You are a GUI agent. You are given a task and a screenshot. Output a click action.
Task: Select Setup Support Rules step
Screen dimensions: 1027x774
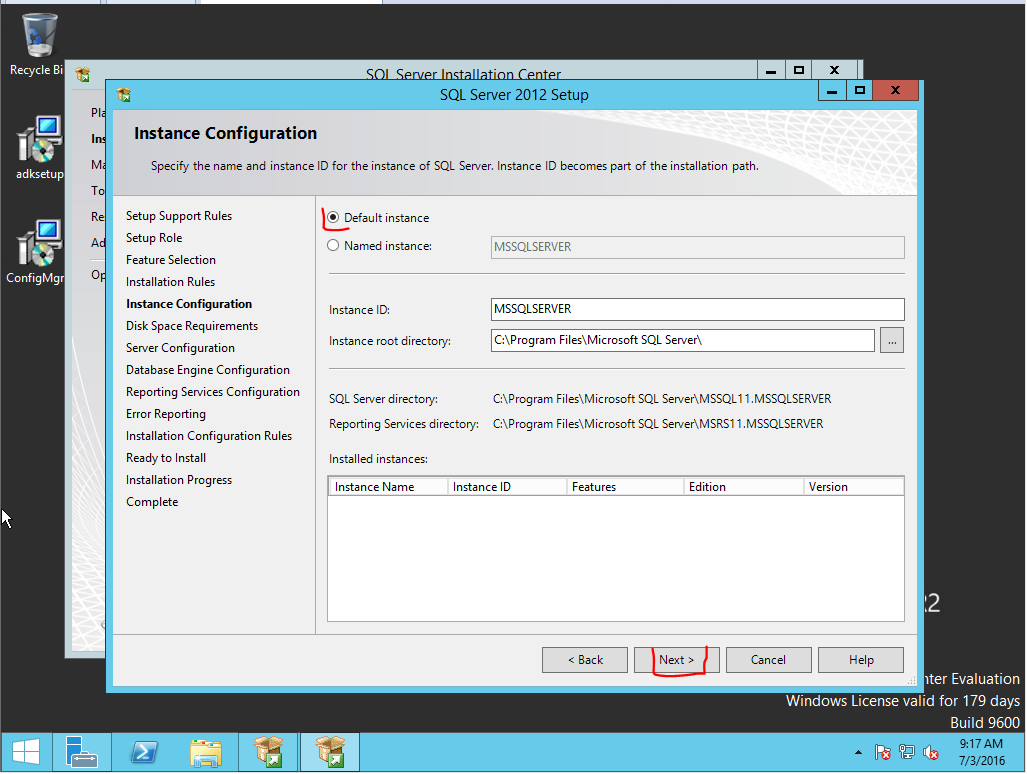179,215
